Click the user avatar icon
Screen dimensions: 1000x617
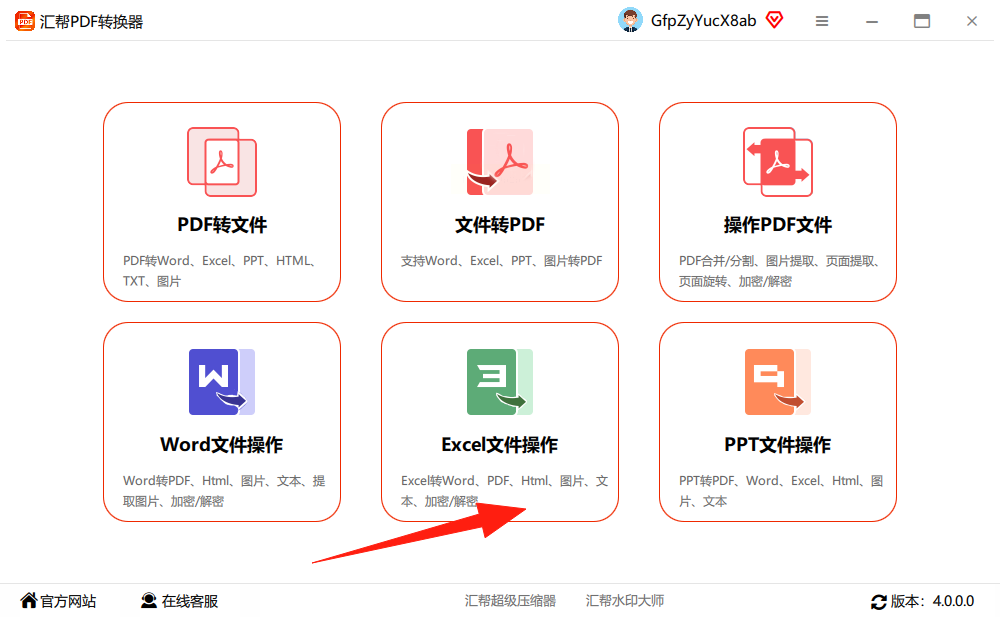(x=630, y=20)
